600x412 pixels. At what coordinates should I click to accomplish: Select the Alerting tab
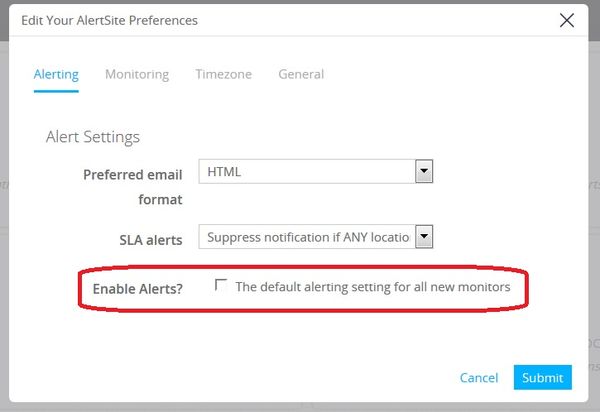[x=56, y=74]
